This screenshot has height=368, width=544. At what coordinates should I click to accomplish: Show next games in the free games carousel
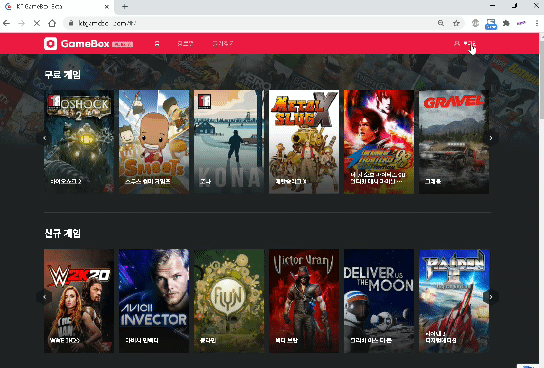pyautogui.click(x=491, y=138)
